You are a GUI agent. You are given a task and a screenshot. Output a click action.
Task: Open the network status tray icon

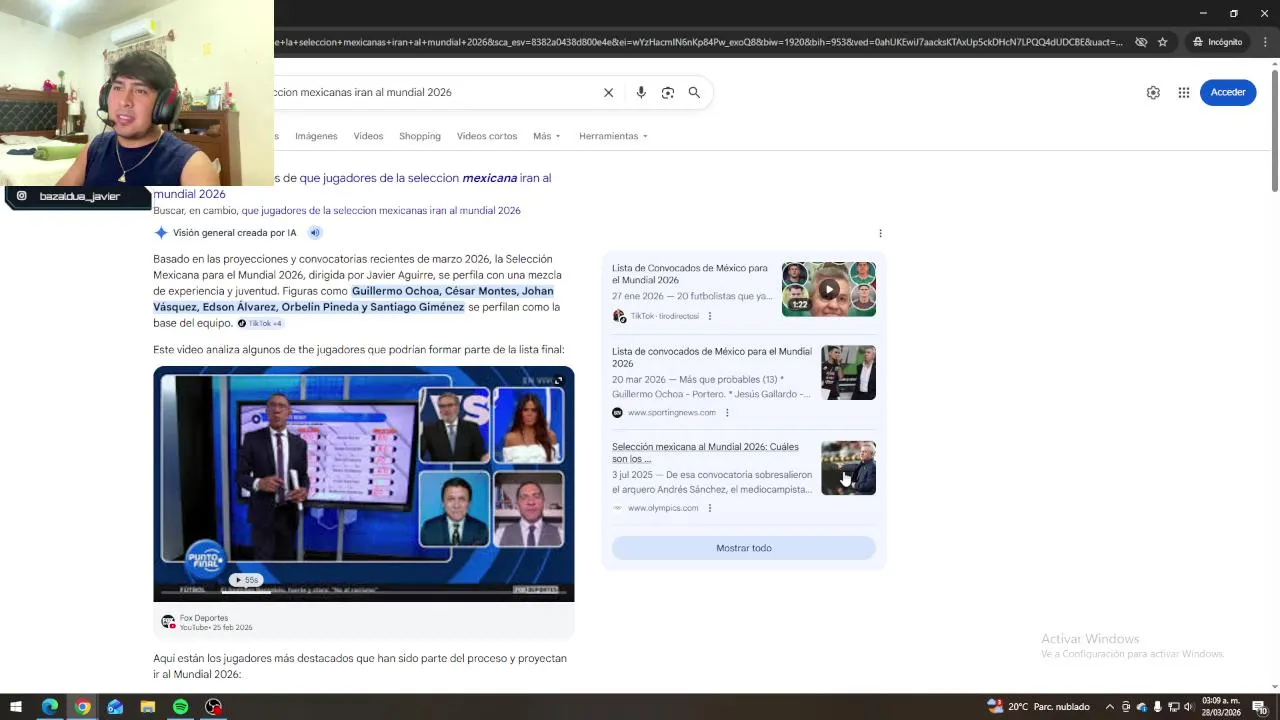[x=1173, y=707]
